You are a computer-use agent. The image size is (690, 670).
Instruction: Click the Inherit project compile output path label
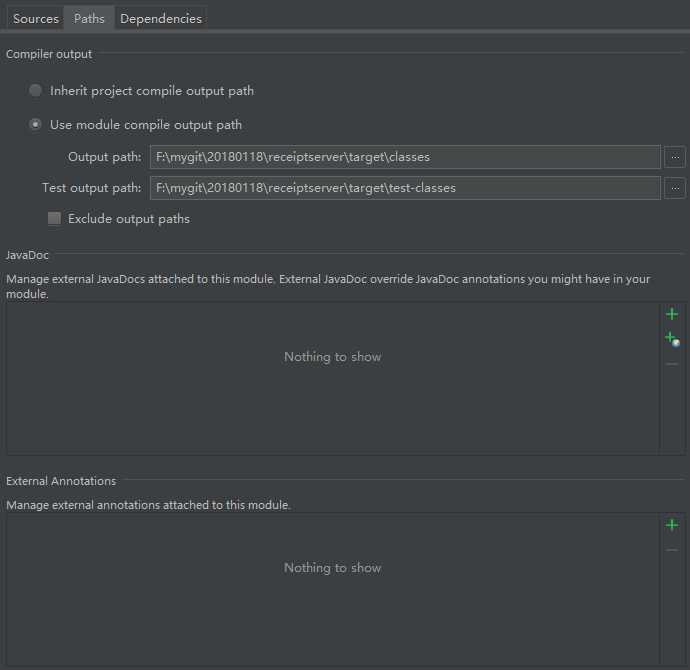point(152,91)
